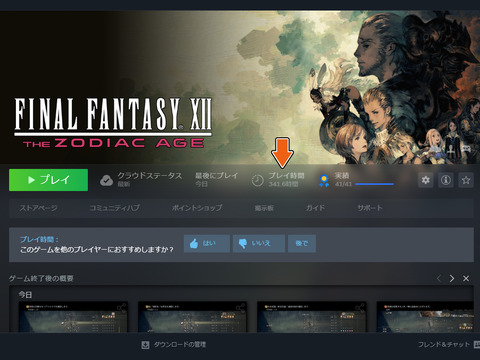480x360 pixels.
Task: Click the cloud status icon
Action: tap(106, 180)
